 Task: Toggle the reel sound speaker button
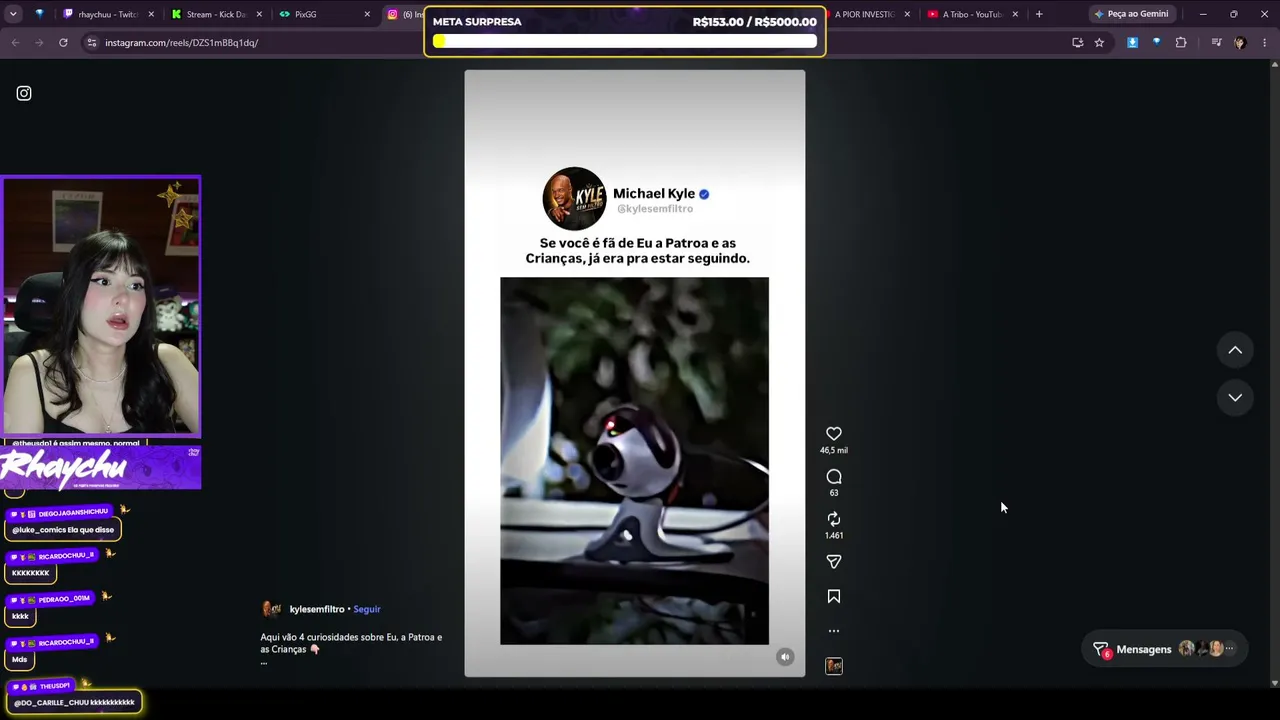tap(785, 657)
